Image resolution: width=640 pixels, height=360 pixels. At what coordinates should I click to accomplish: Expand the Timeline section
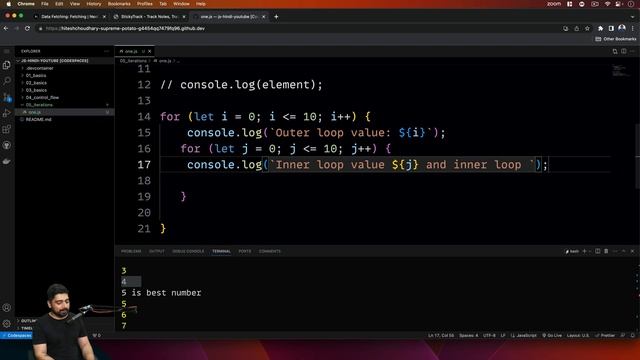[x=25, y=328]
